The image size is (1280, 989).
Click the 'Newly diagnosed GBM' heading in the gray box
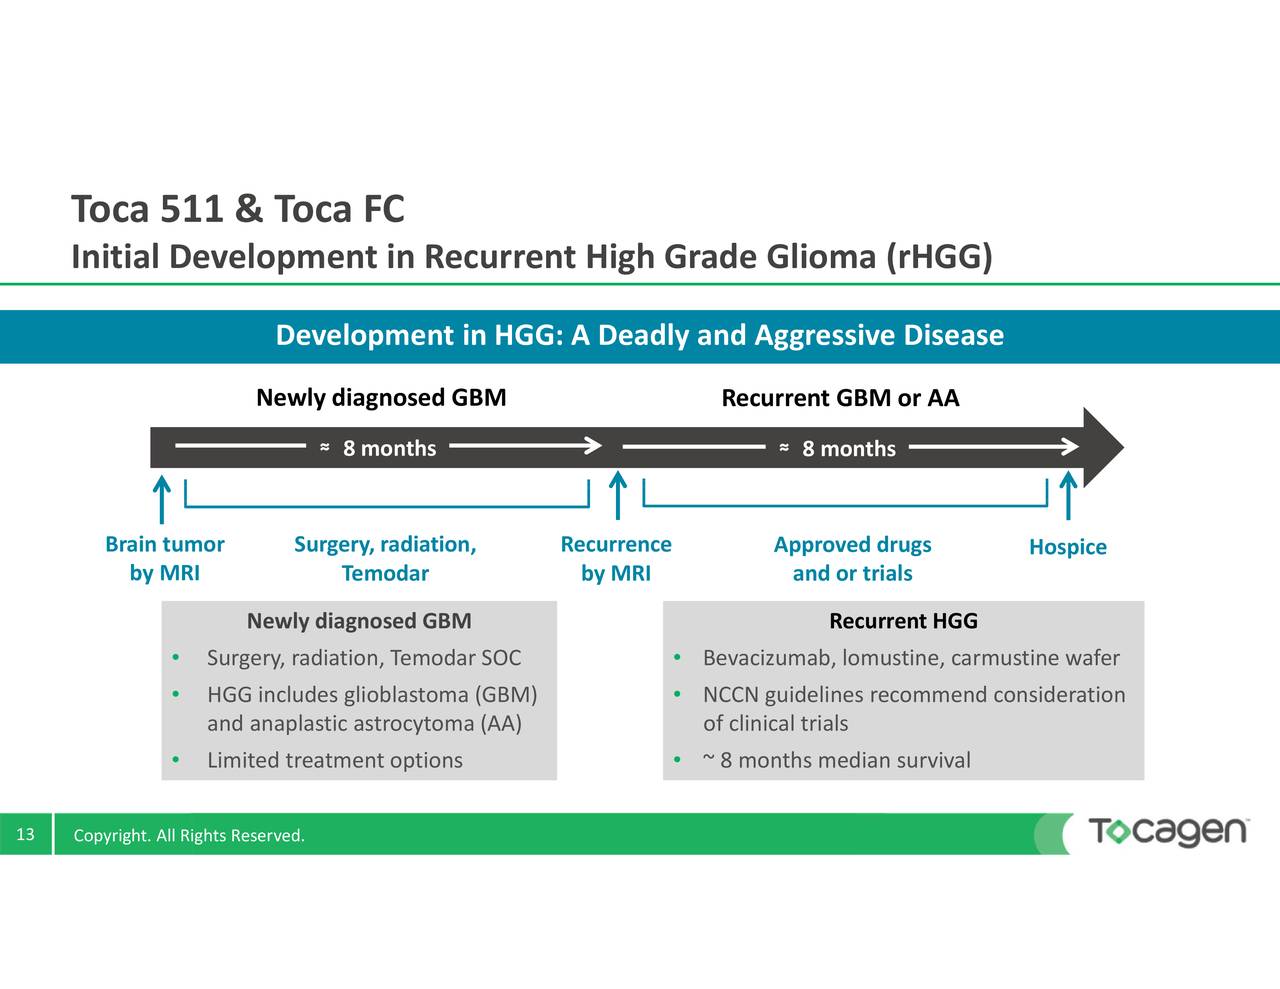359,621
